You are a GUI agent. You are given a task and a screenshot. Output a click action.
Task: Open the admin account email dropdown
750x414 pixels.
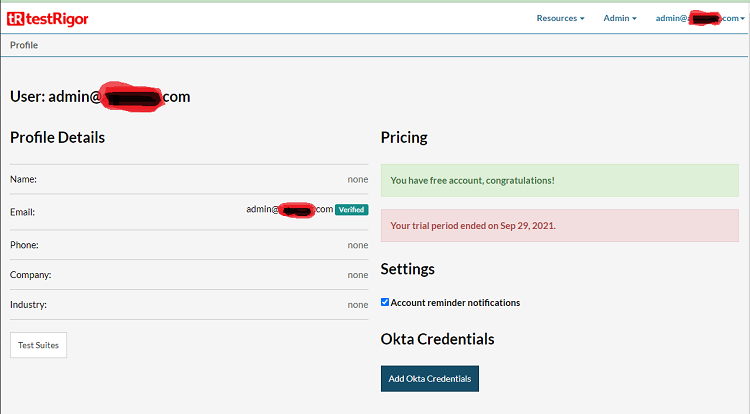(697, 18)
